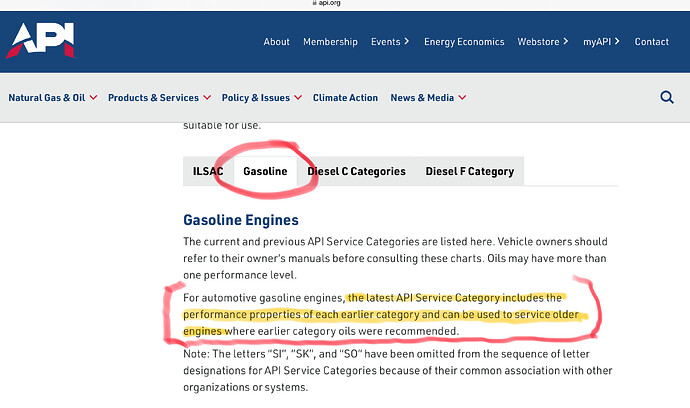Click the text "For automotive gasoline engines"
This screenshot has height=408, width=690.
(263, 298)
